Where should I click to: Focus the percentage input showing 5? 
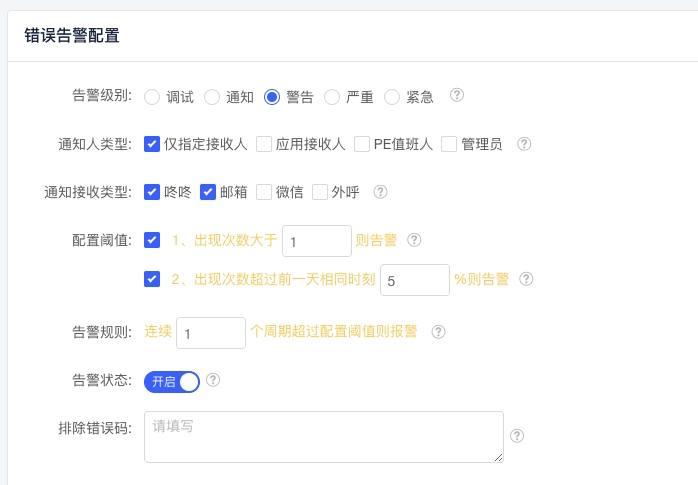414,281
